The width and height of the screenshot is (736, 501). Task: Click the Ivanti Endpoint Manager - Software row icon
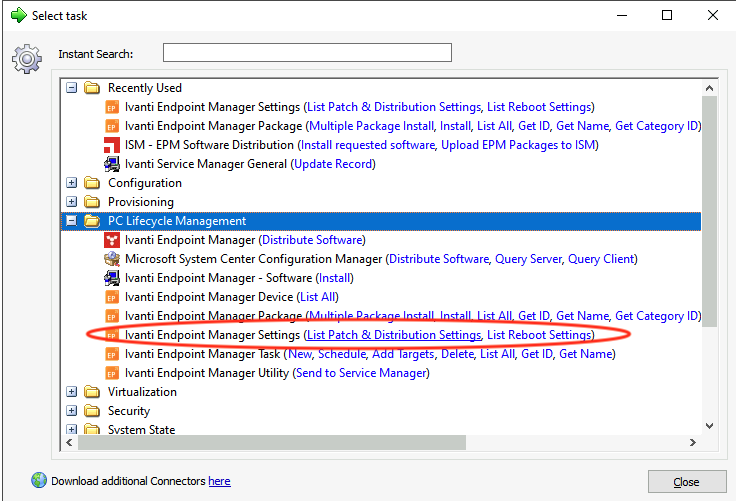pos(112,278)
